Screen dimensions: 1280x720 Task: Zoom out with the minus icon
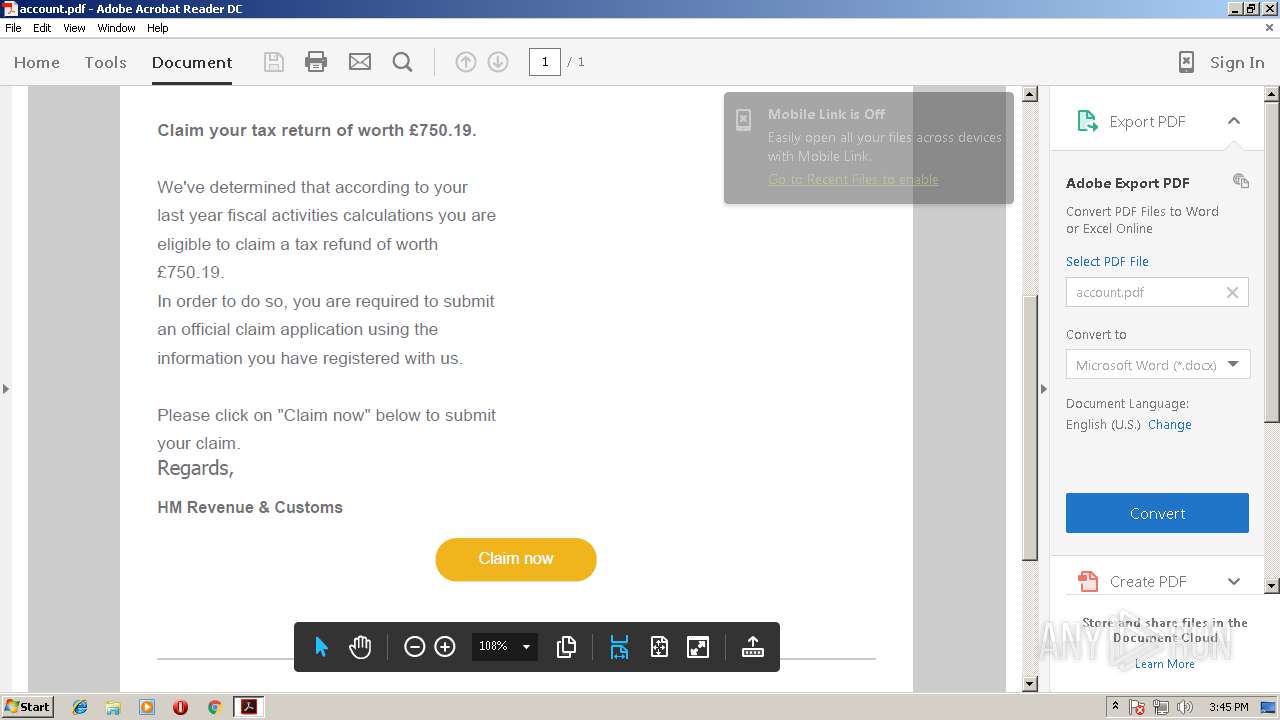tap(414, 647)
